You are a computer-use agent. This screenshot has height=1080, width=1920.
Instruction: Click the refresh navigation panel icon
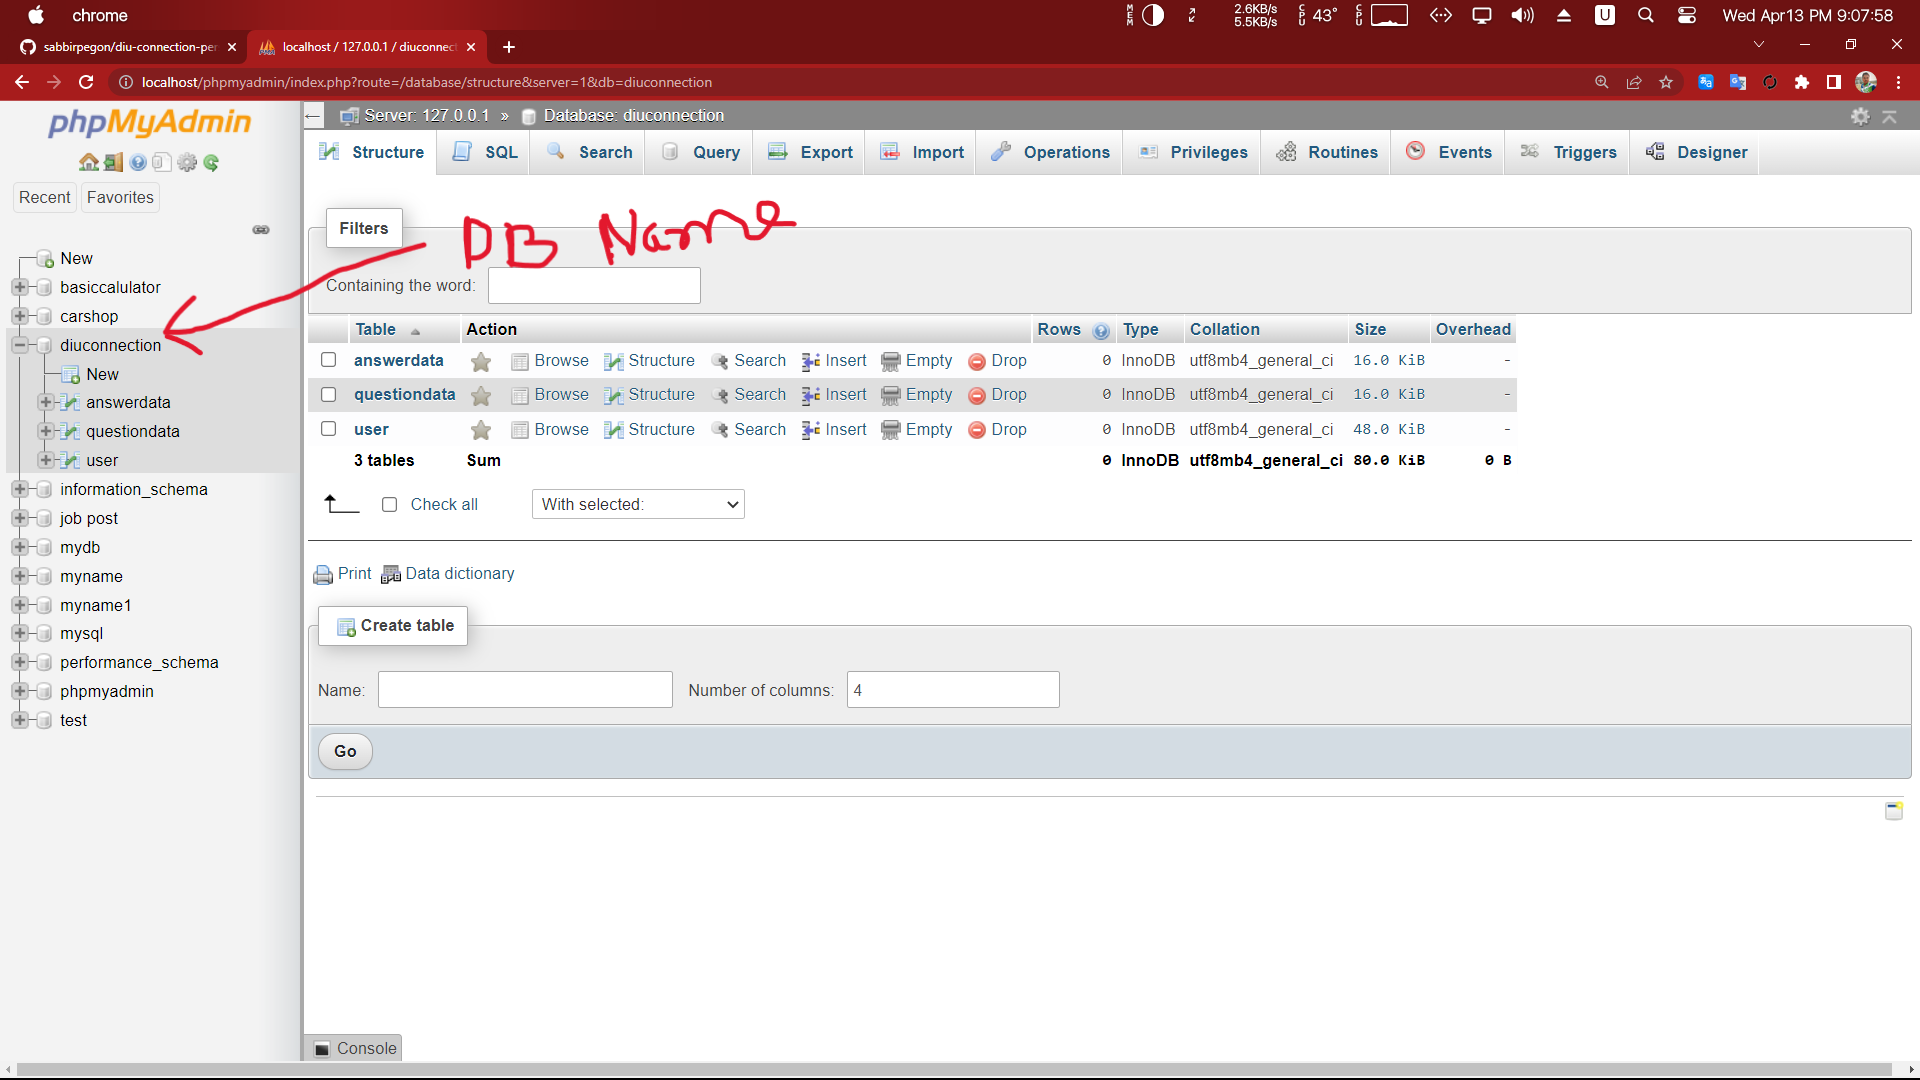point(211,162)
